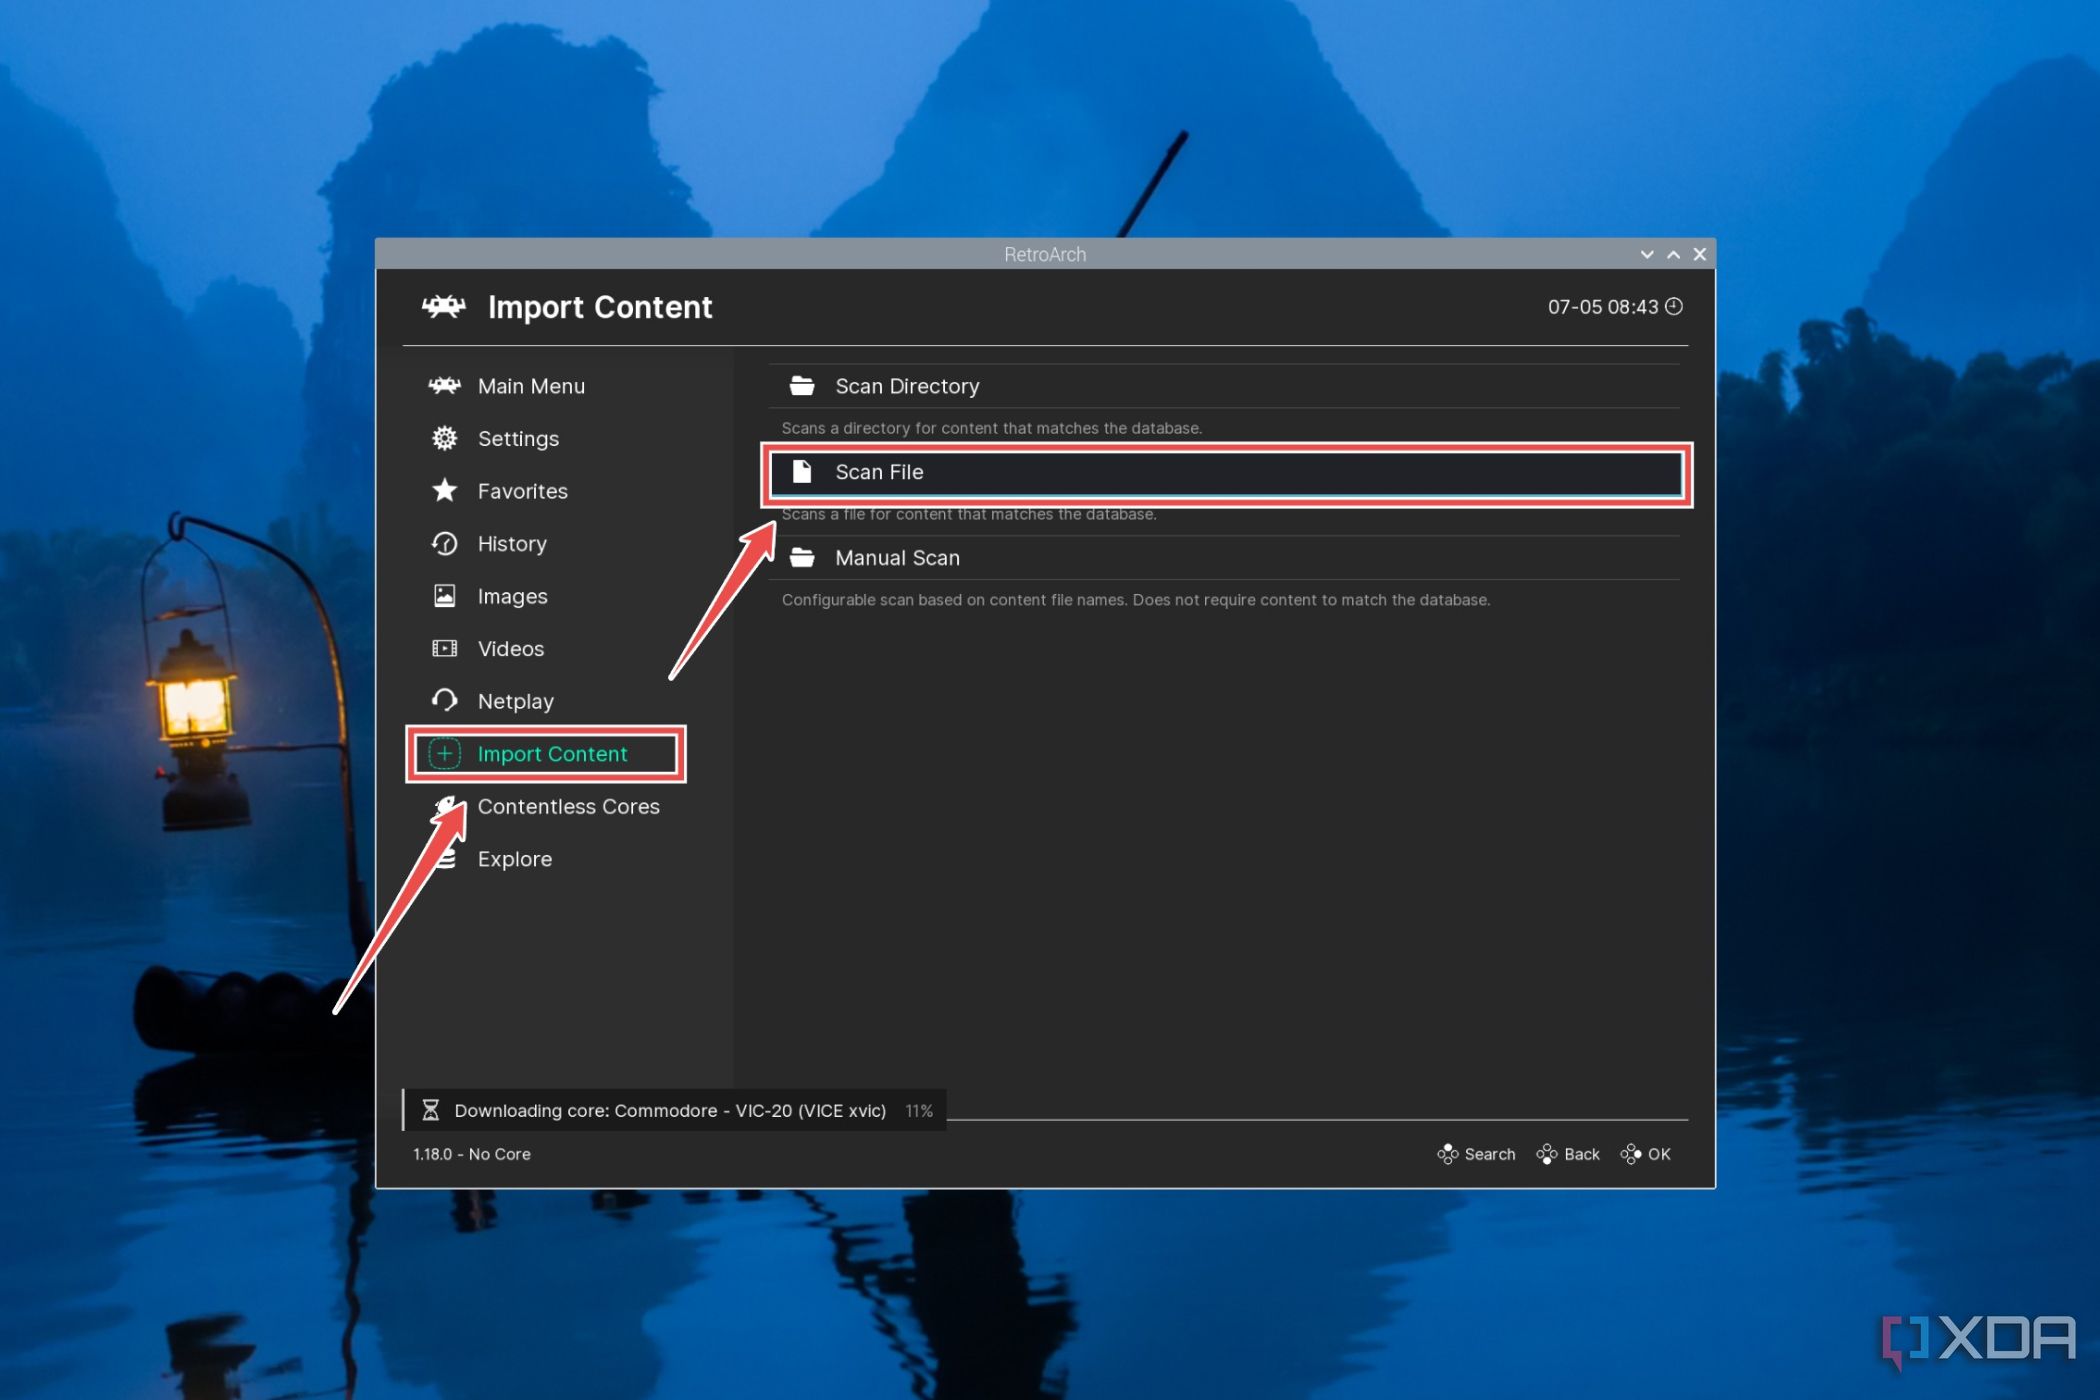This screenshot has width=2100, height=1400.
Task: Click the Netplay headset icon
Action: point(444,700)
